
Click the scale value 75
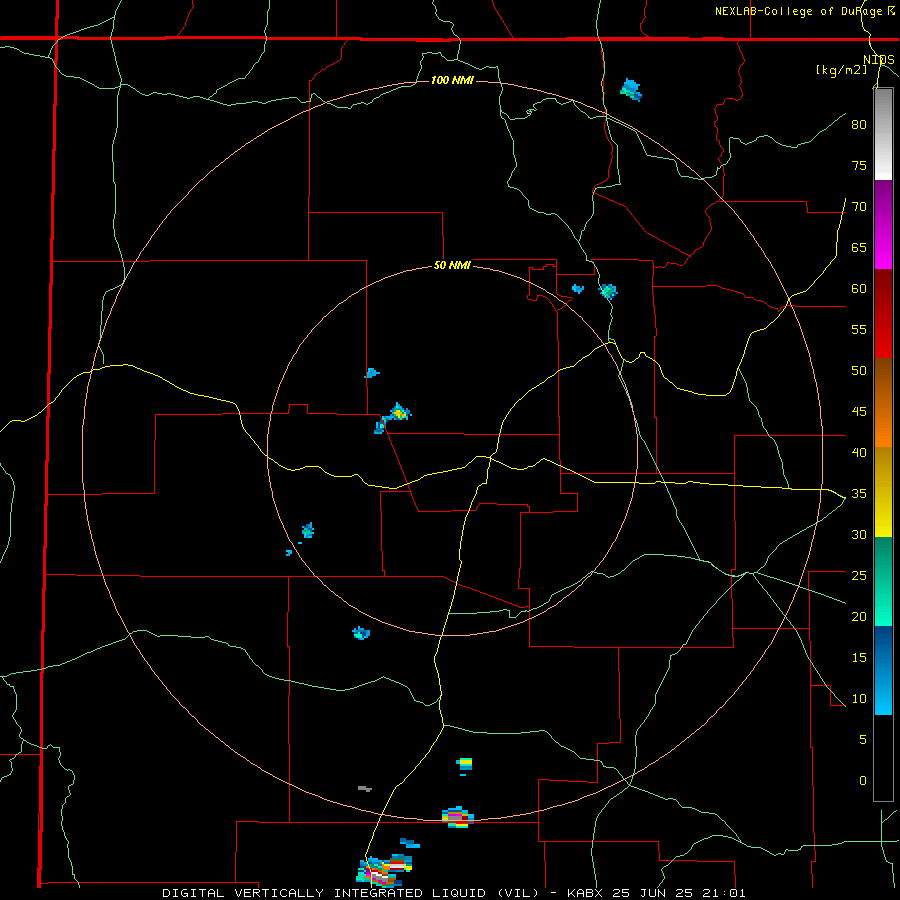point(859,166)
